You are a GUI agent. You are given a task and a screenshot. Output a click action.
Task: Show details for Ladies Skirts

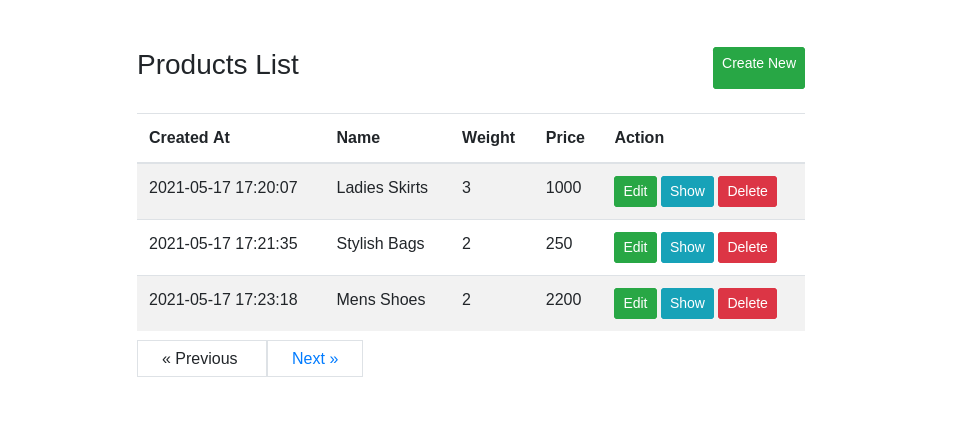[687, 191]
